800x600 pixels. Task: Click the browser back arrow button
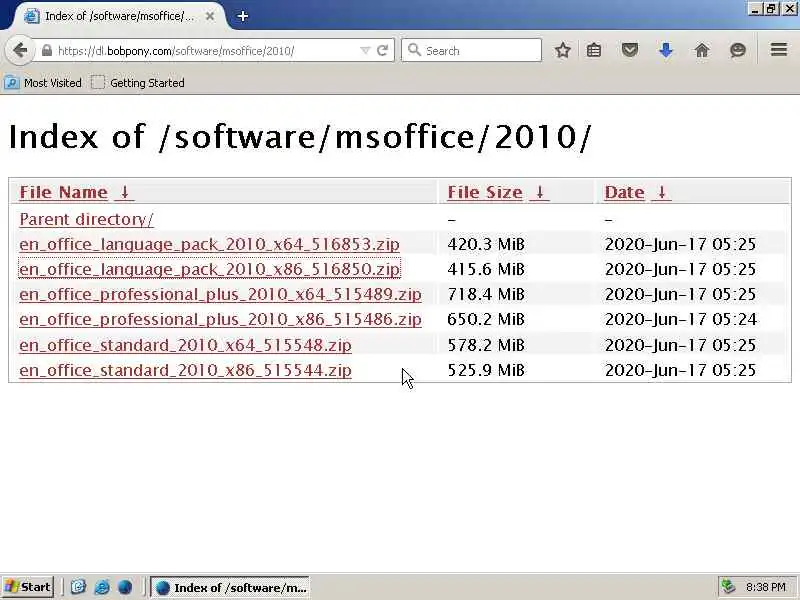click(20, 50)
